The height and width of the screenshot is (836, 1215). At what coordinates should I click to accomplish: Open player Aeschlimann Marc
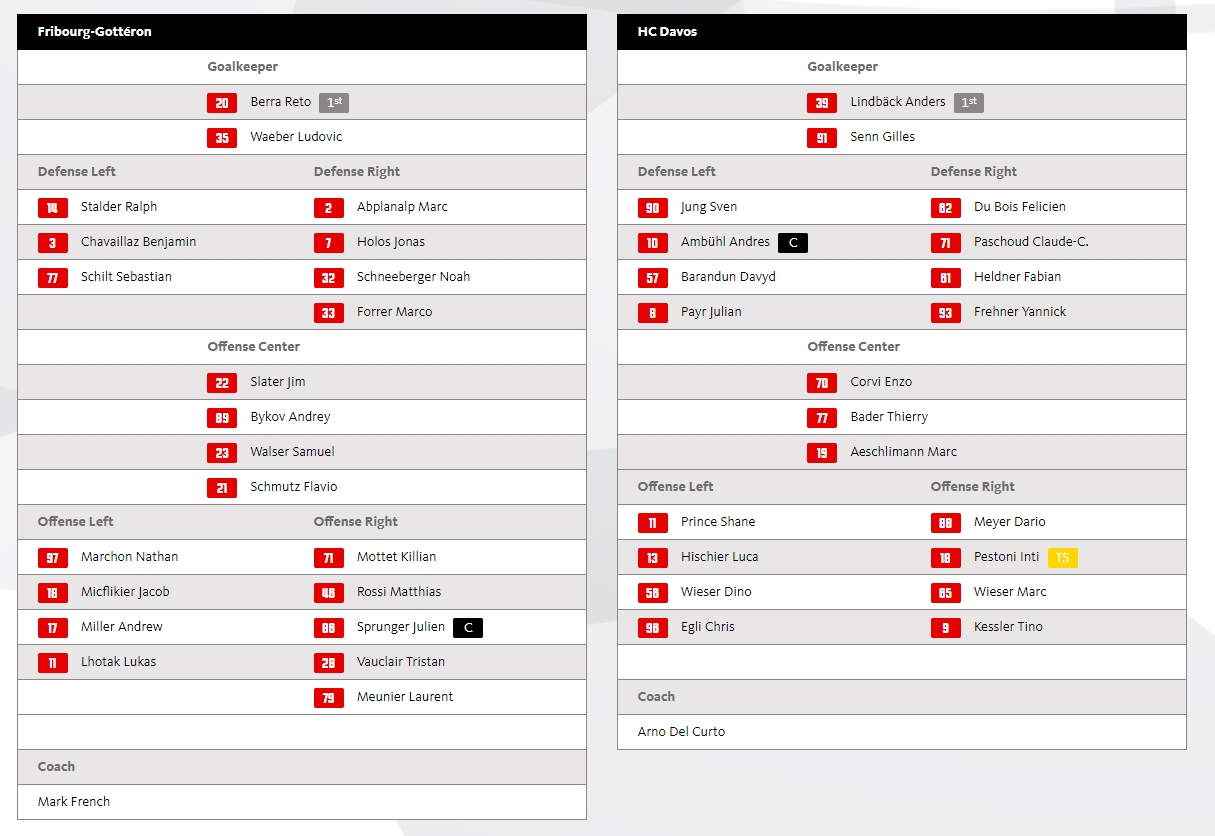click(903, 452)
